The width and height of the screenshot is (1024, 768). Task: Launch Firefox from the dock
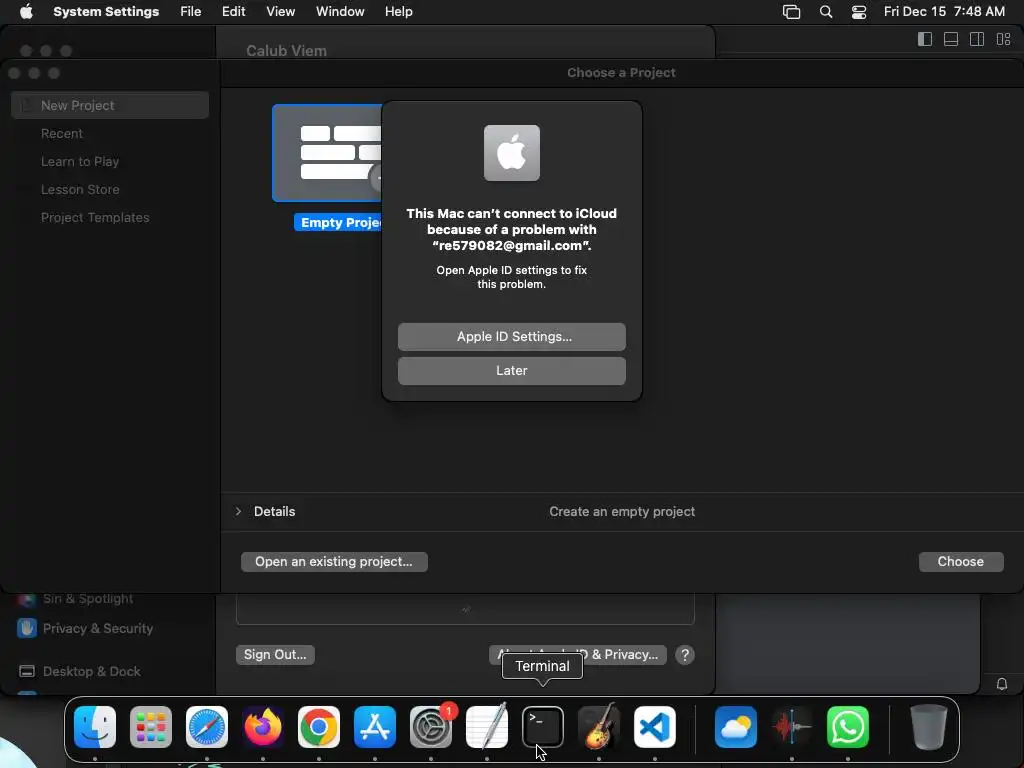point(263,727)
